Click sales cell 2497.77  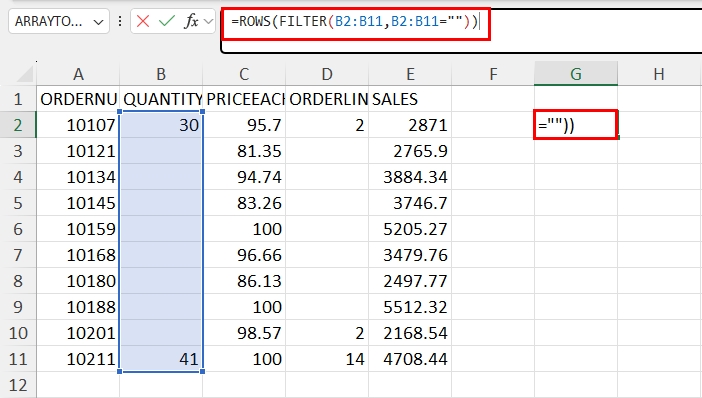(x=410, y=281)
